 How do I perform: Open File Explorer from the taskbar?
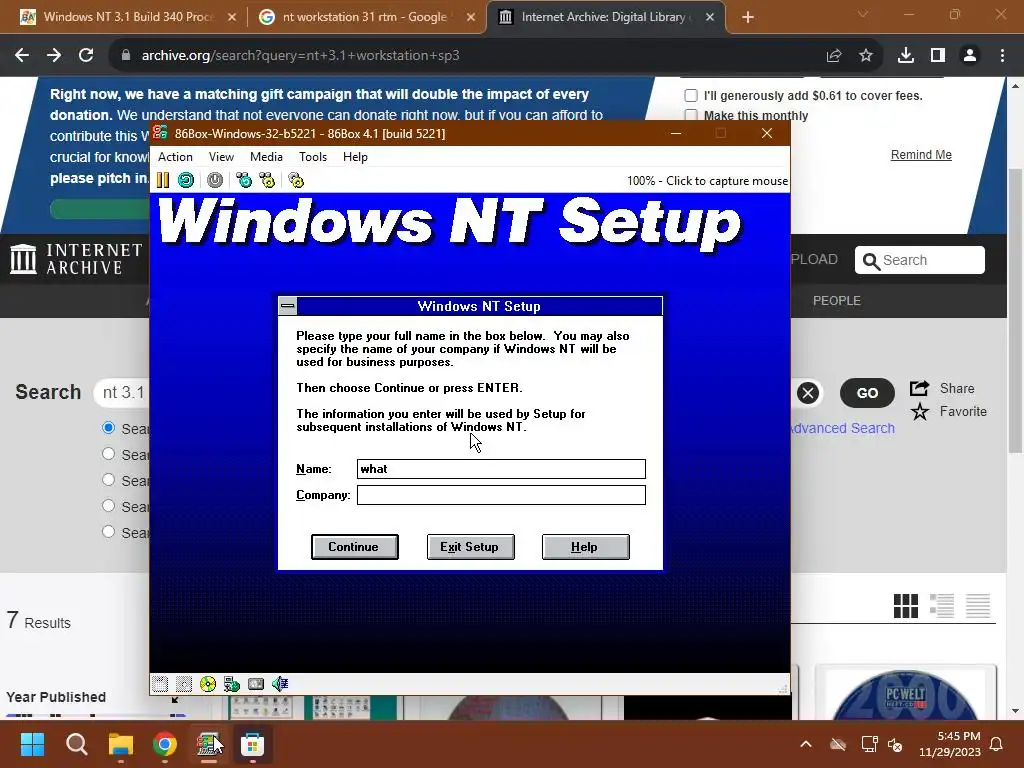(x=121, y=744)
